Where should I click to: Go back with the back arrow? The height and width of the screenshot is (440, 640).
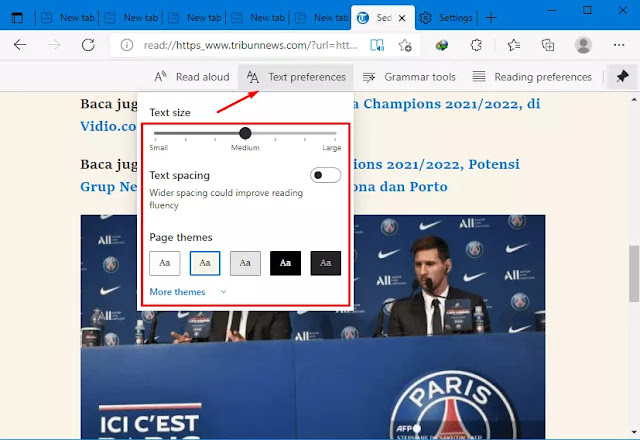pyautogui.click(x=20, y=45)
